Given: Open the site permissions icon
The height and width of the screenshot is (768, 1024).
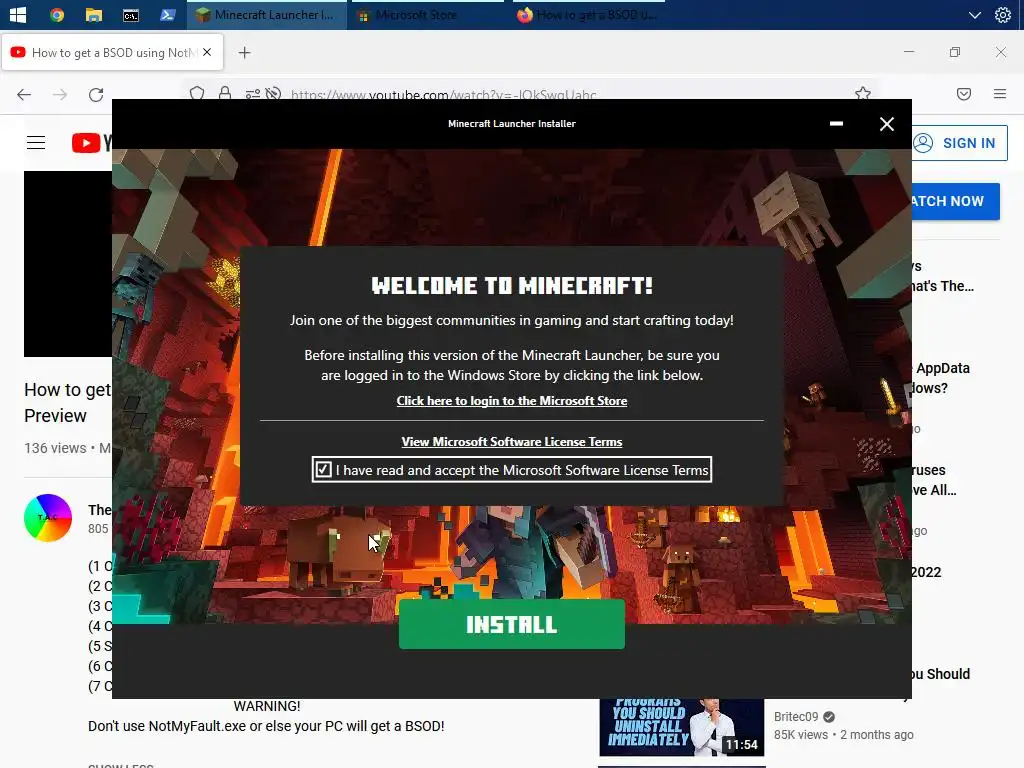Looking at the screenshot, I should point(253,94).
